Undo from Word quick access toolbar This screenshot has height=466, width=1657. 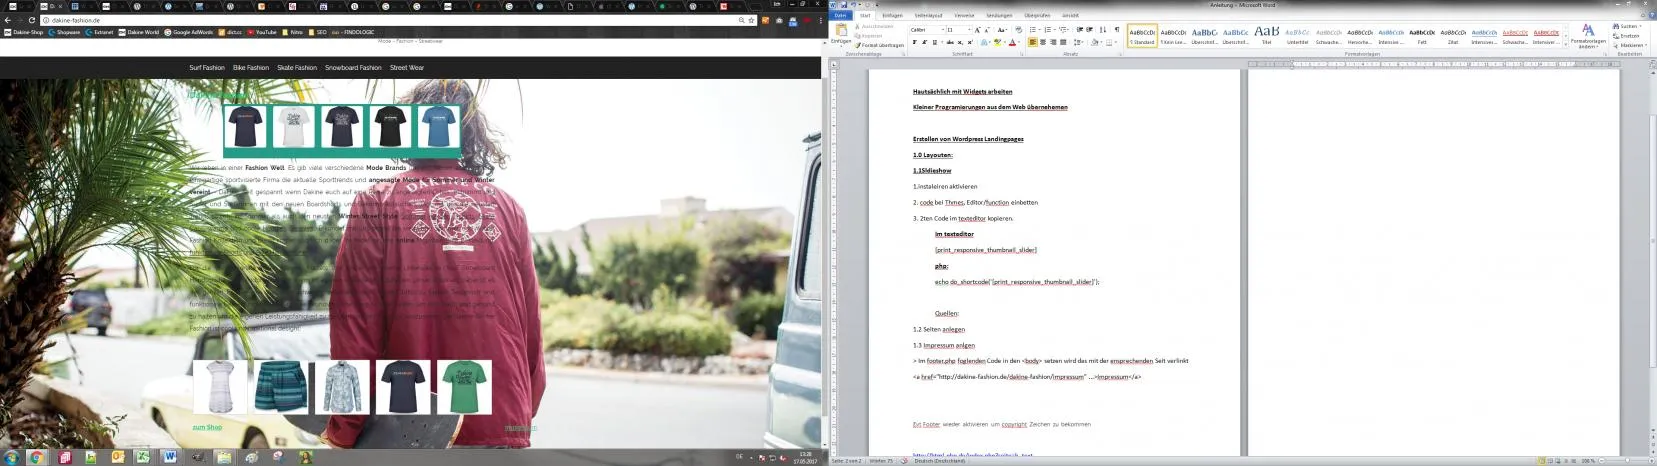pyautogui.click(x=853, y=5)
